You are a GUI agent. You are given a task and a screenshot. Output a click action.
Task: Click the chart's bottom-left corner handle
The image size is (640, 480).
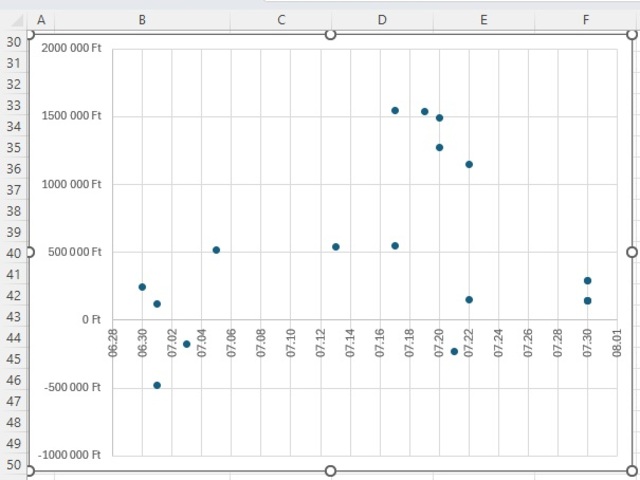30,471
